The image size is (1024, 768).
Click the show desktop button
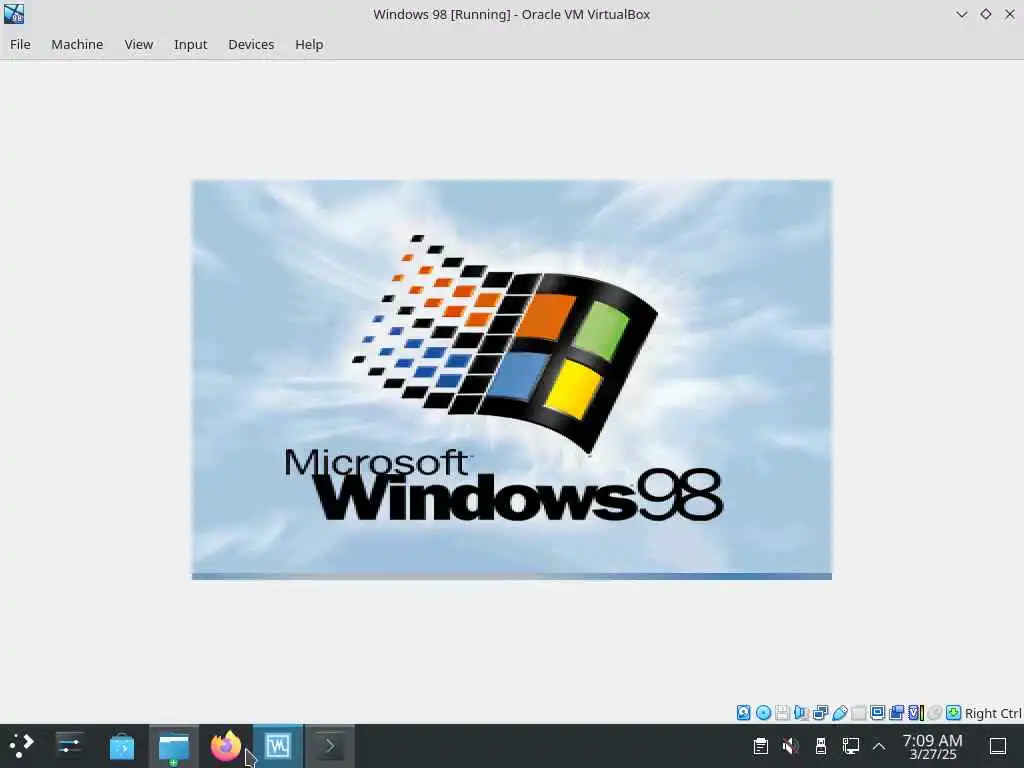click(x=998, y=746)
